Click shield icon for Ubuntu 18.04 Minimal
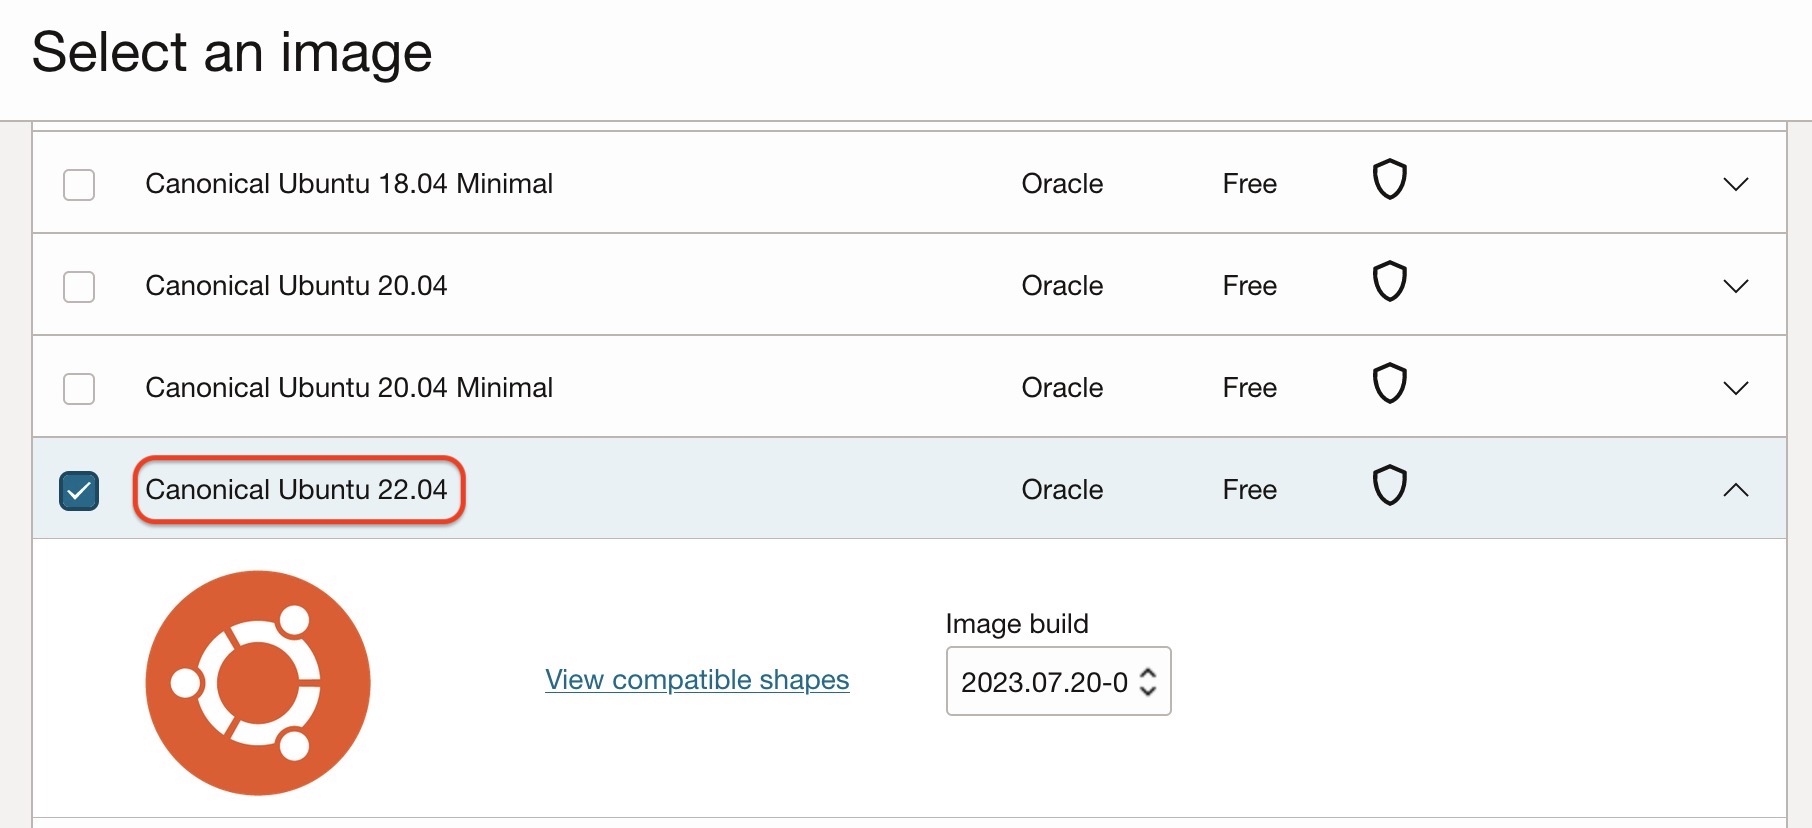The width and height of the screenshot is (1812, 828). coord(1389,180)
